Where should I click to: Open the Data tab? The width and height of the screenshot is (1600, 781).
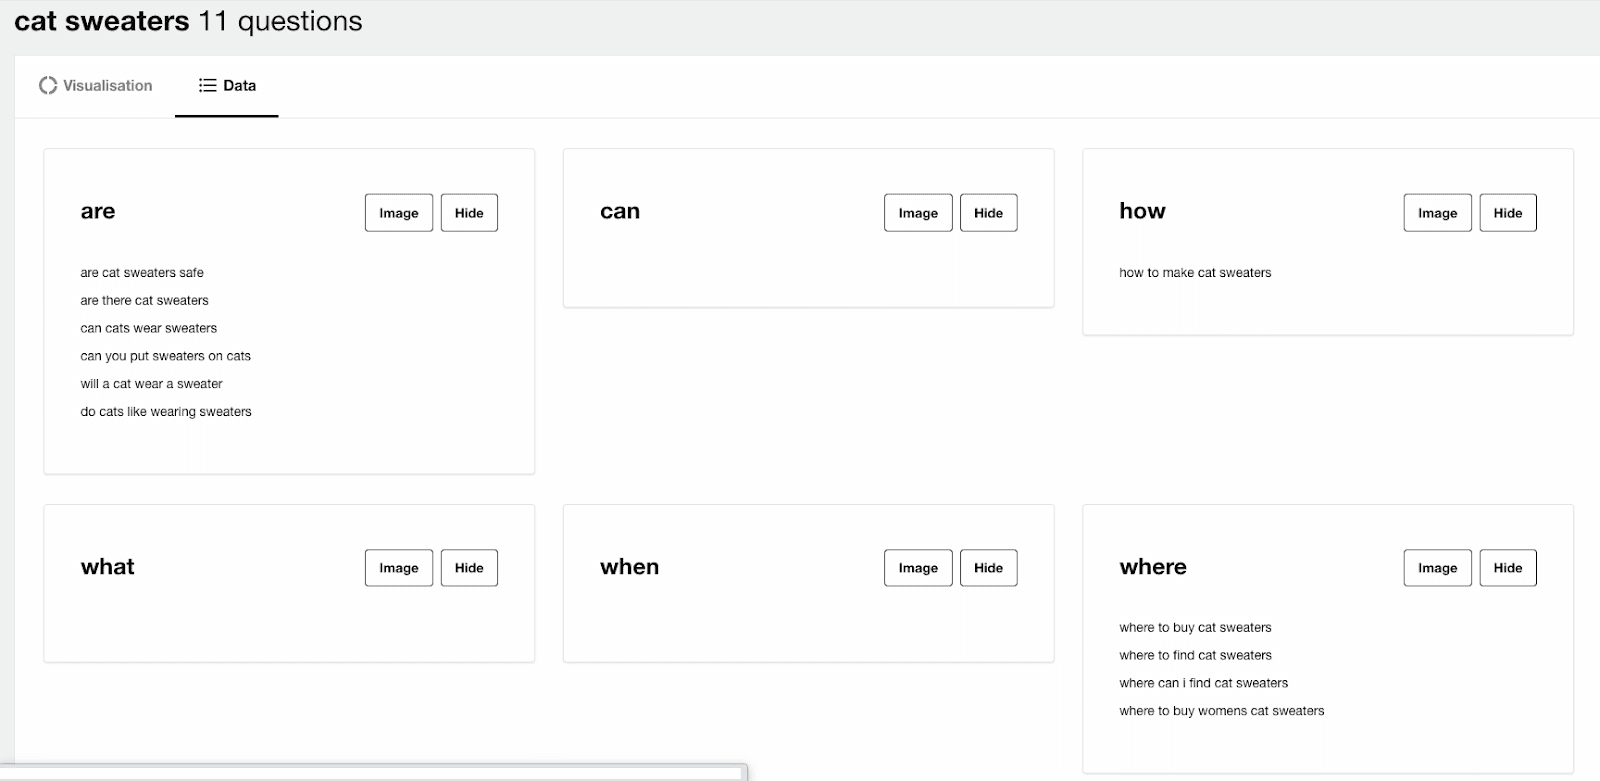pyautogui.click(x=227, y=86)
